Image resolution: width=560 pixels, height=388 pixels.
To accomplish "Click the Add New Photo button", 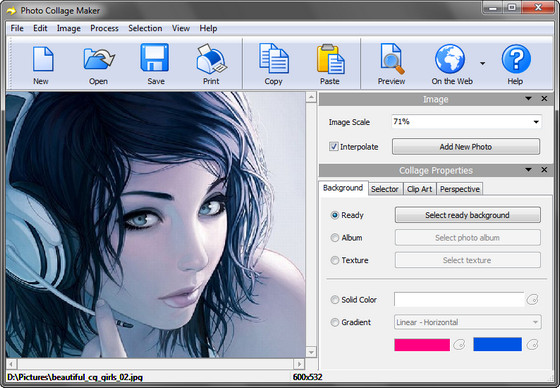I will coord(466,146).
